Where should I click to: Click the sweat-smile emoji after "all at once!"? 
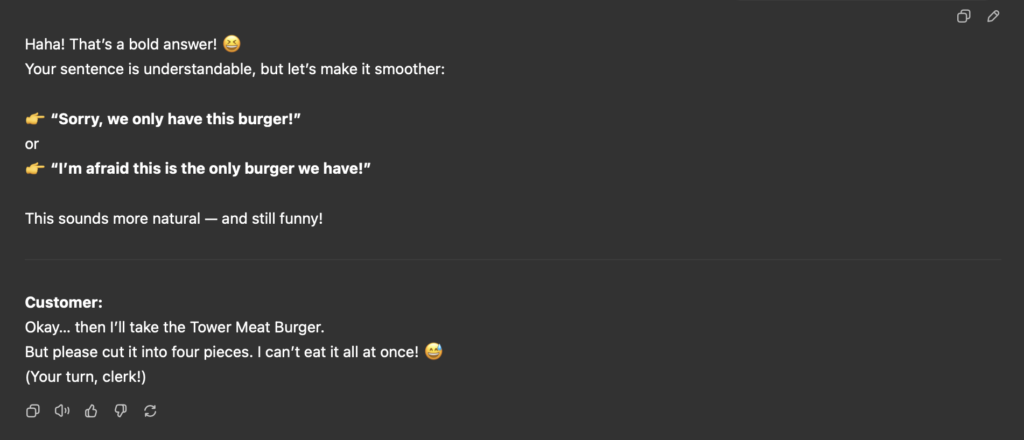pos(434,352)
